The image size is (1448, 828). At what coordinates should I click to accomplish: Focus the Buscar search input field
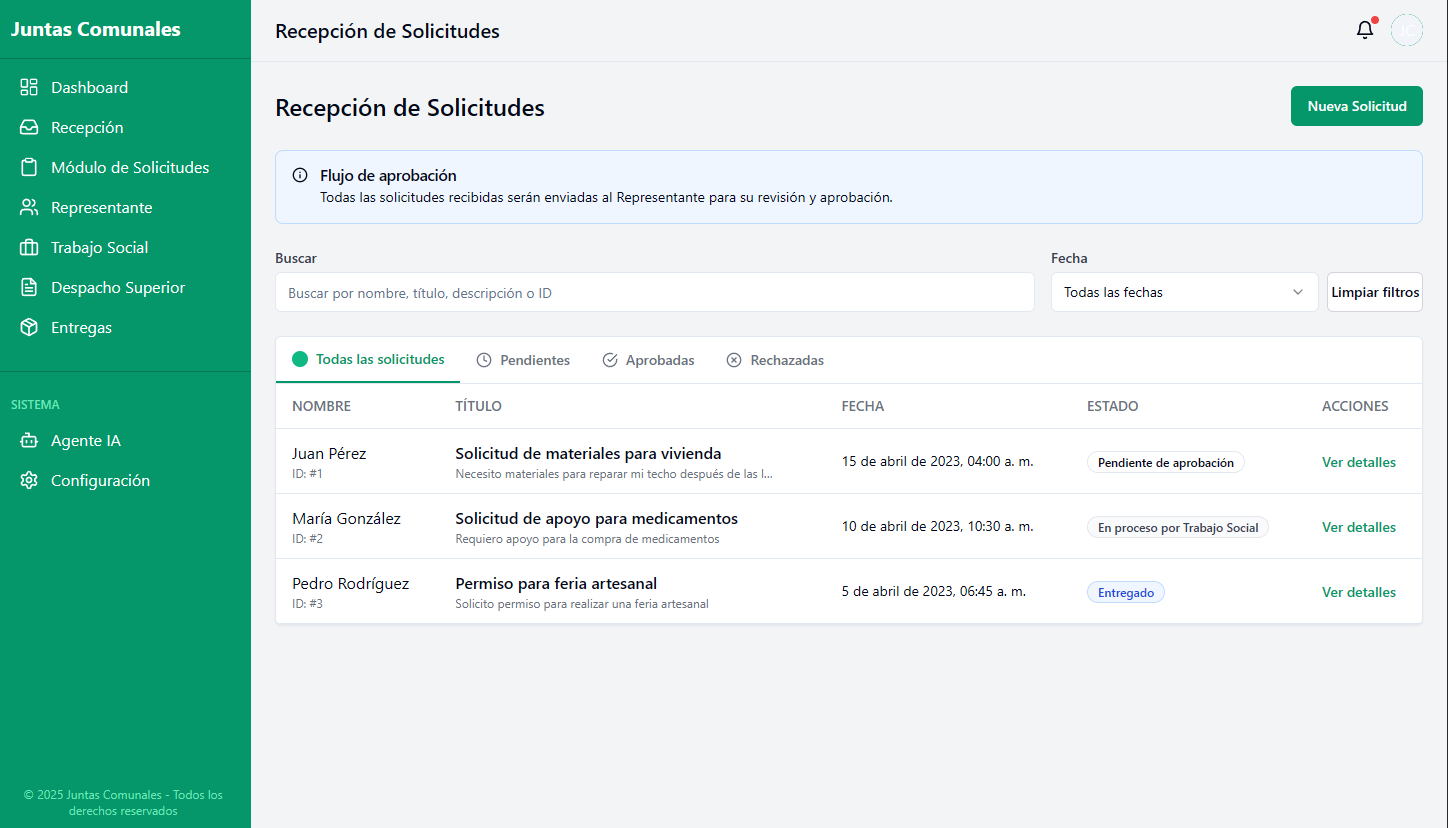click(x=654, y=292)
